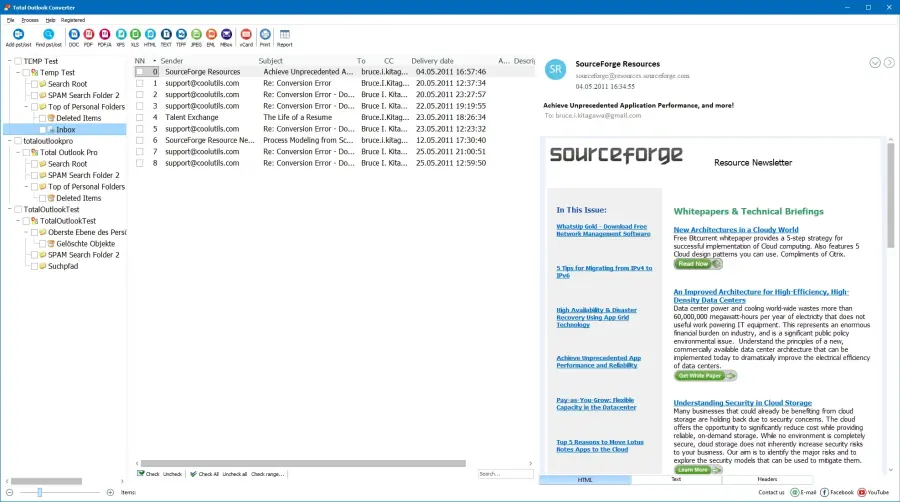Click the zoom out minus icon
900x502 pixels.
coord(9,492)
